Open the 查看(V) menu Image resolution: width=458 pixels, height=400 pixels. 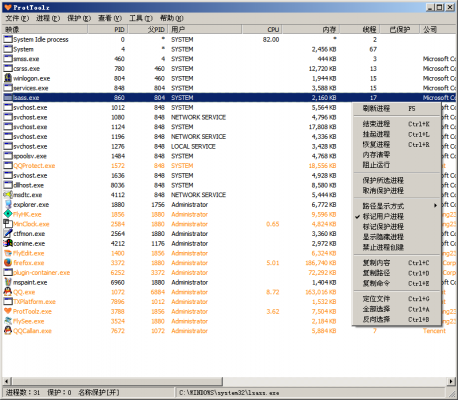click(110, 18)
